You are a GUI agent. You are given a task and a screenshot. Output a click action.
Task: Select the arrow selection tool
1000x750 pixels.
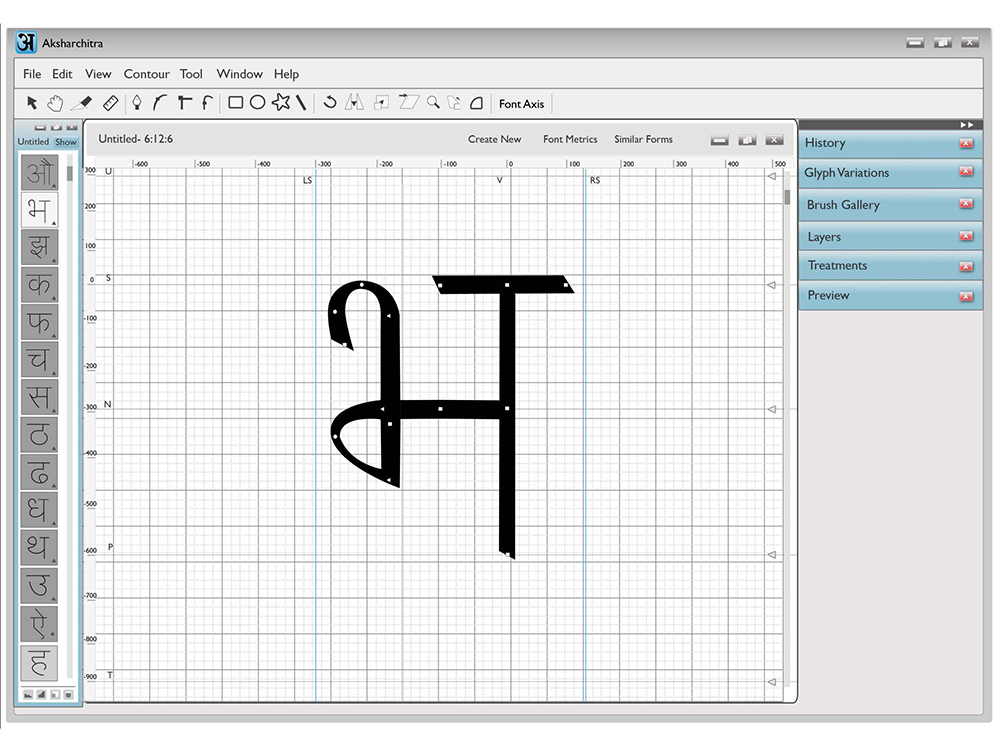(31, 103)
